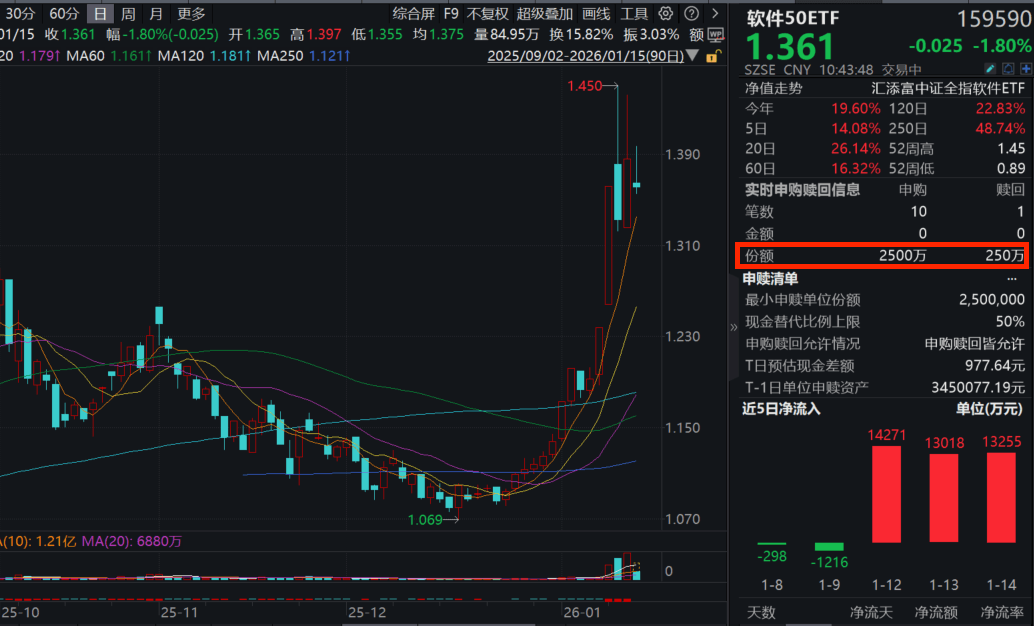The width and height of the screenshot is (1034, 626).
Task: Click the help question mark icon
Action: (x=693, y=13)
